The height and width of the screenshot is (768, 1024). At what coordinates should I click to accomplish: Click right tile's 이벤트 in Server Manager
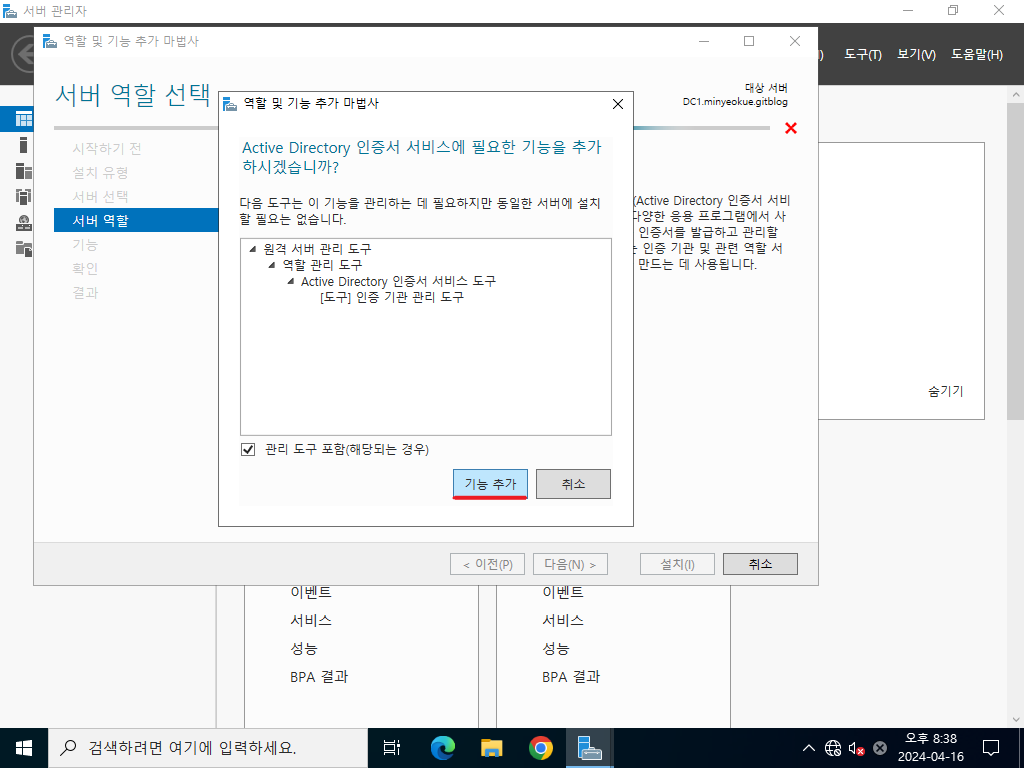[563, 592]
